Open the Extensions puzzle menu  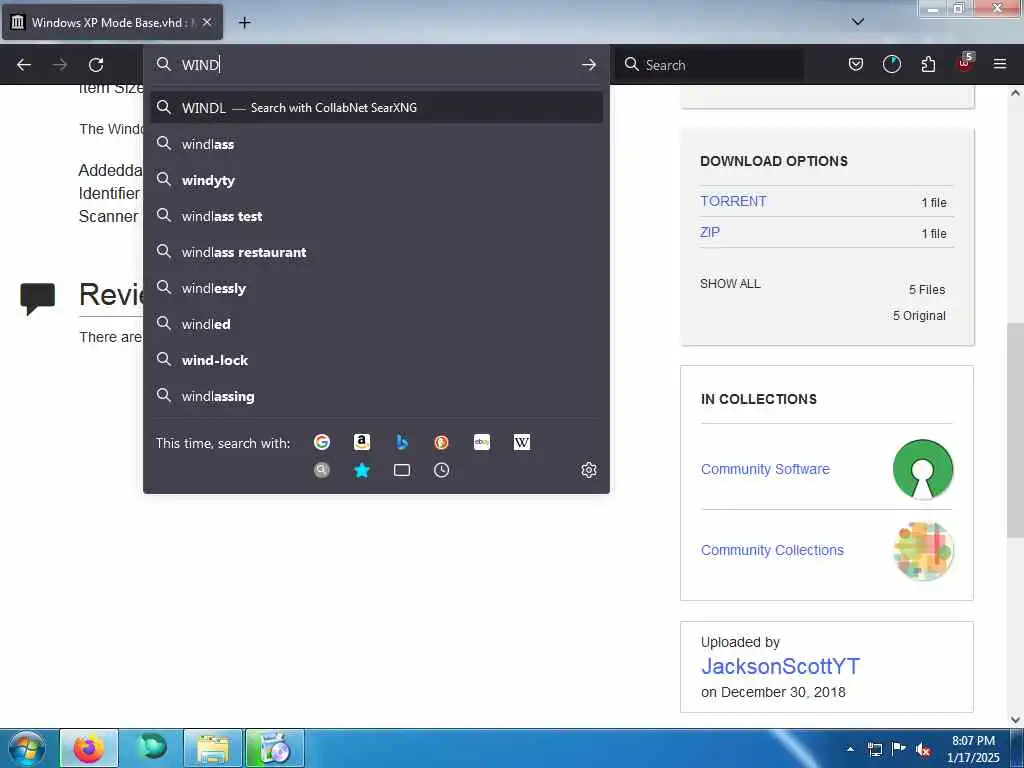coord(928,64)
